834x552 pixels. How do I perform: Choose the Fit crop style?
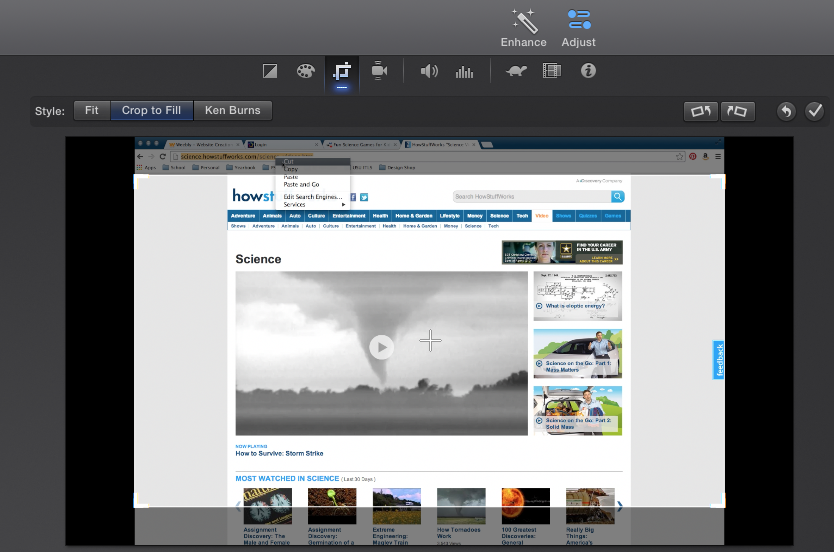point(91,111)
